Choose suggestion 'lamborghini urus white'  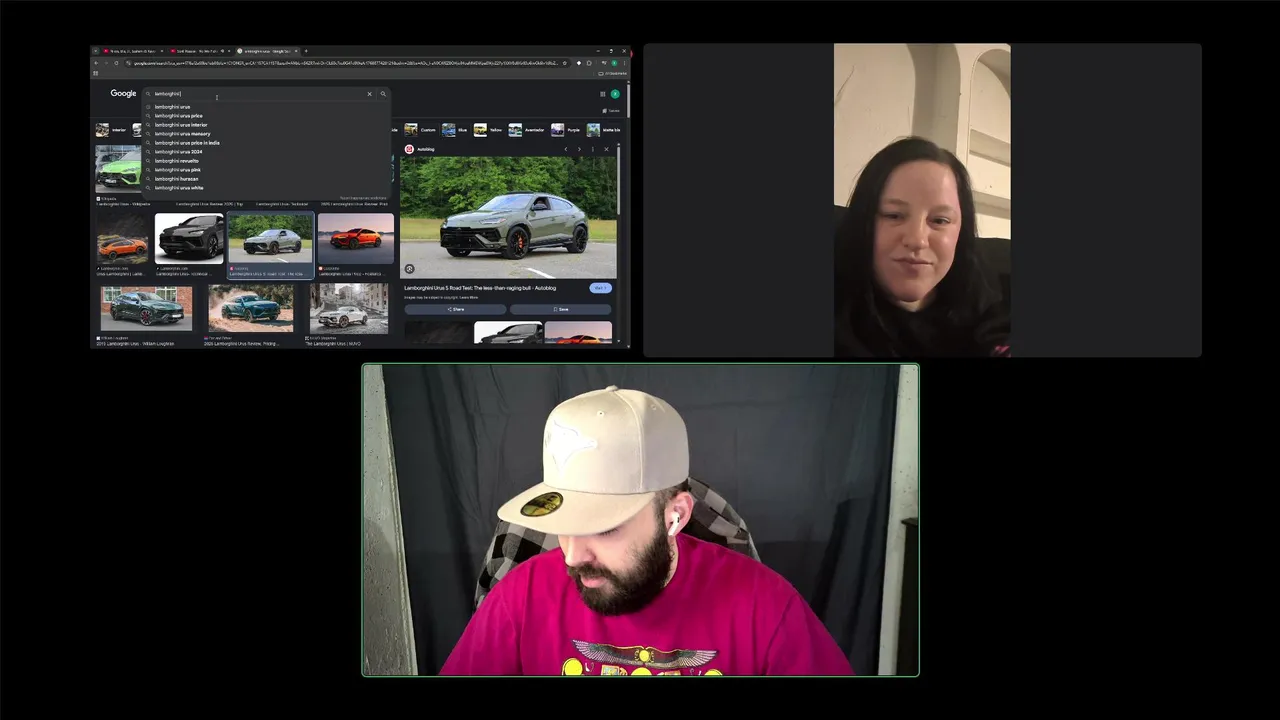[x=178, y=188]
